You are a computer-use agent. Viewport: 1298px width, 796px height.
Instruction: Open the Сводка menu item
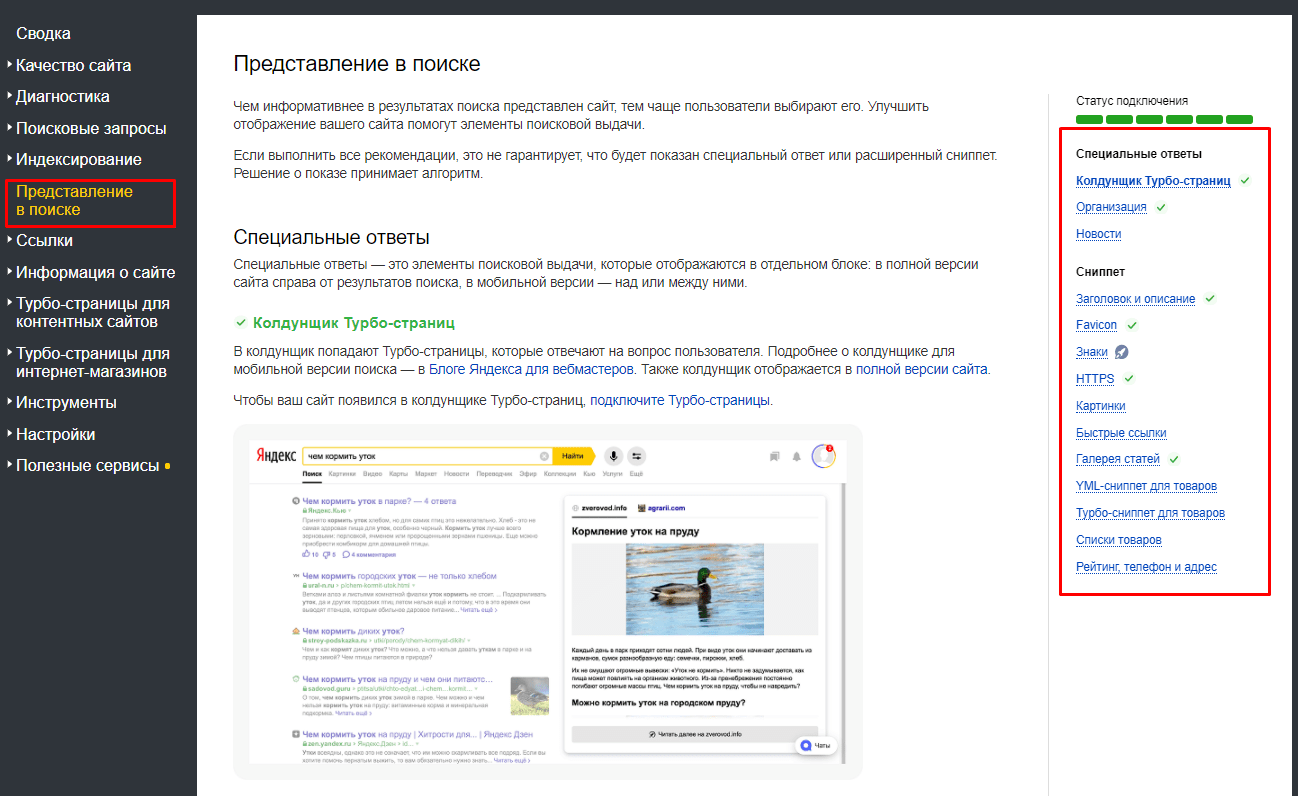pos(43,33)
